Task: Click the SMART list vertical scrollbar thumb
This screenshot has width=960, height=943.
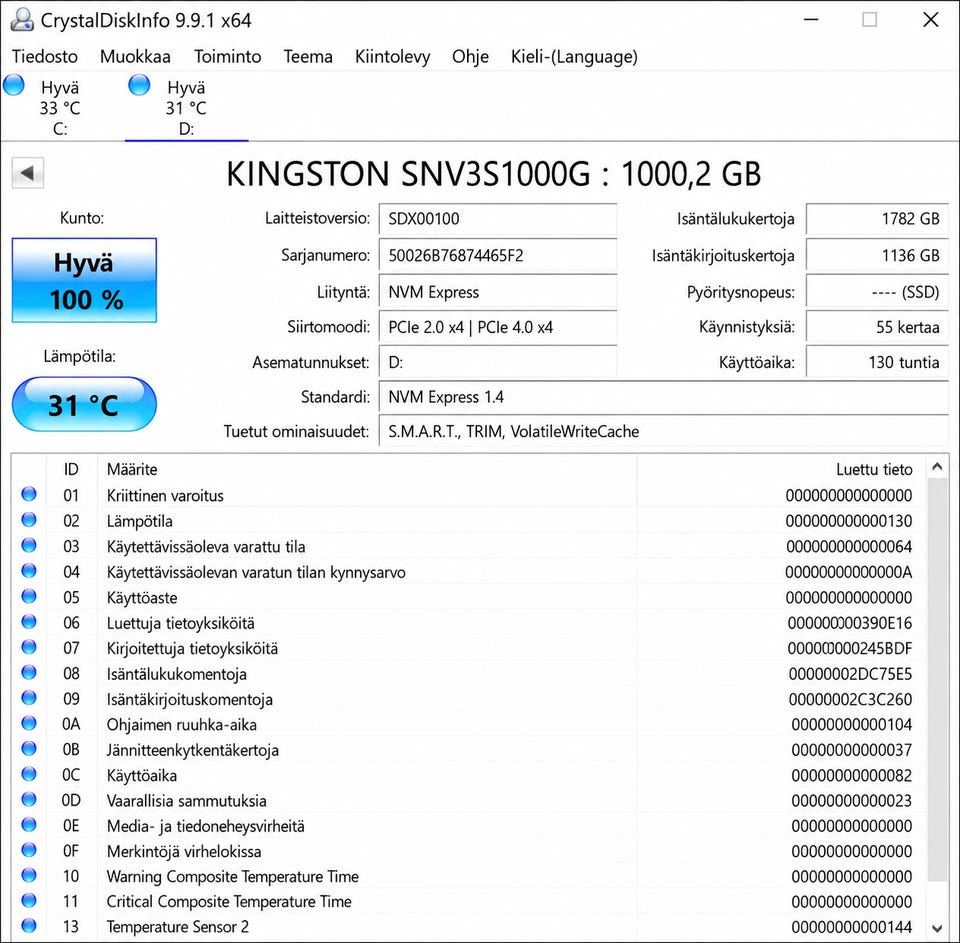Action: pos(937,680)
